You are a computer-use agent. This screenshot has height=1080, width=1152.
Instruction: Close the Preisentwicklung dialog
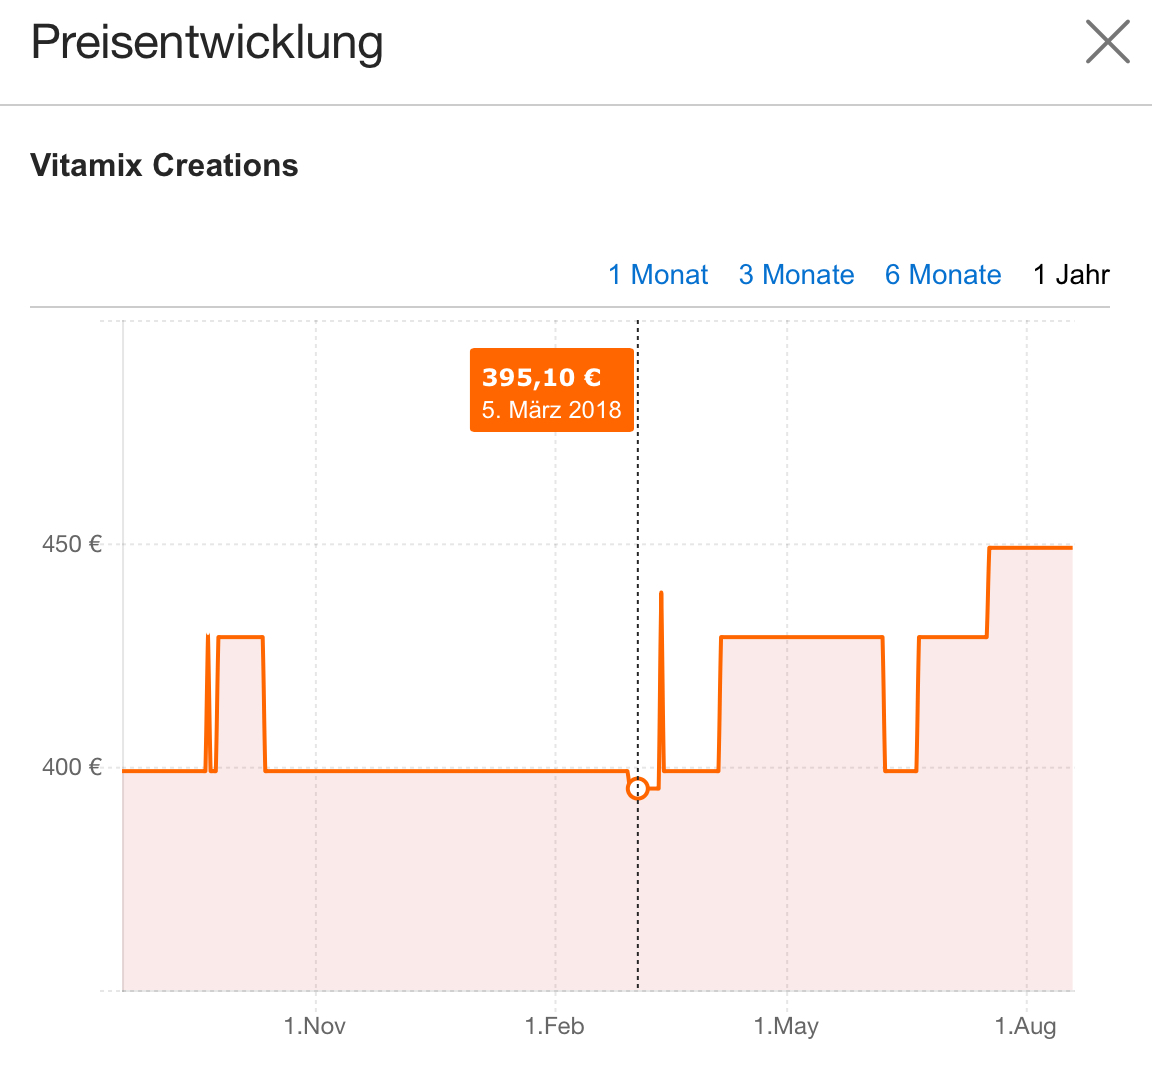point(1107,44)
